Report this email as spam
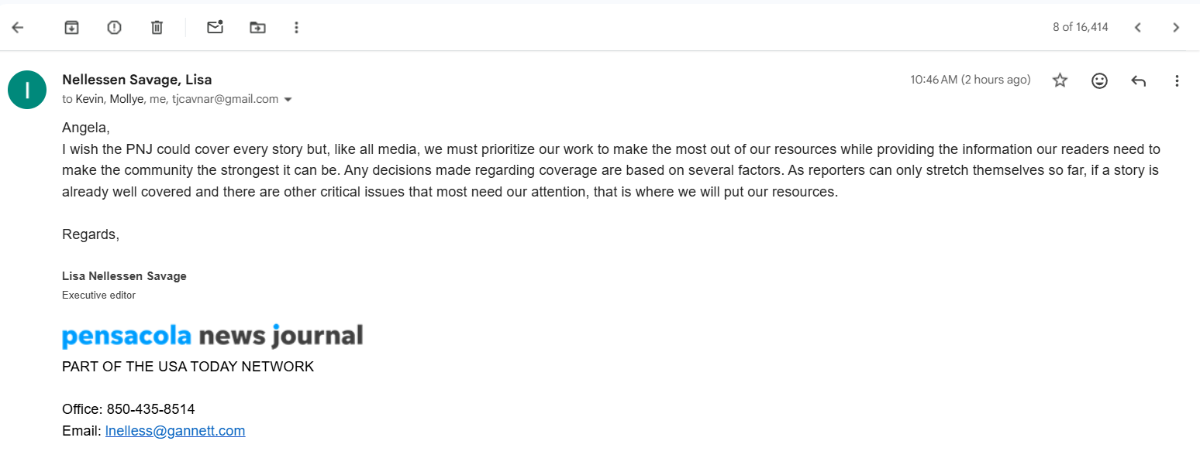Viewport: 1200px width, 458px height. tap(114, 27)
